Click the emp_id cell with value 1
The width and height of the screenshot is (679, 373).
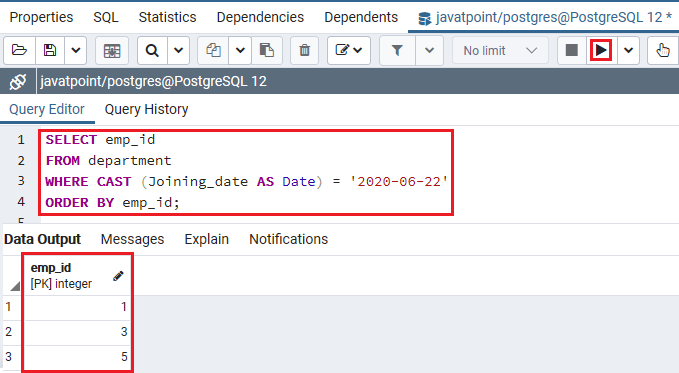(78, 307)
